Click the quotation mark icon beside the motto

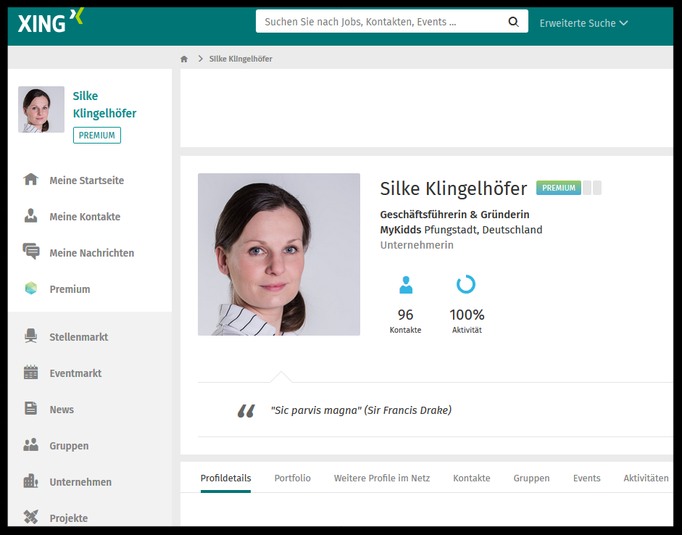pyautogui.click(x=246, y=411)
